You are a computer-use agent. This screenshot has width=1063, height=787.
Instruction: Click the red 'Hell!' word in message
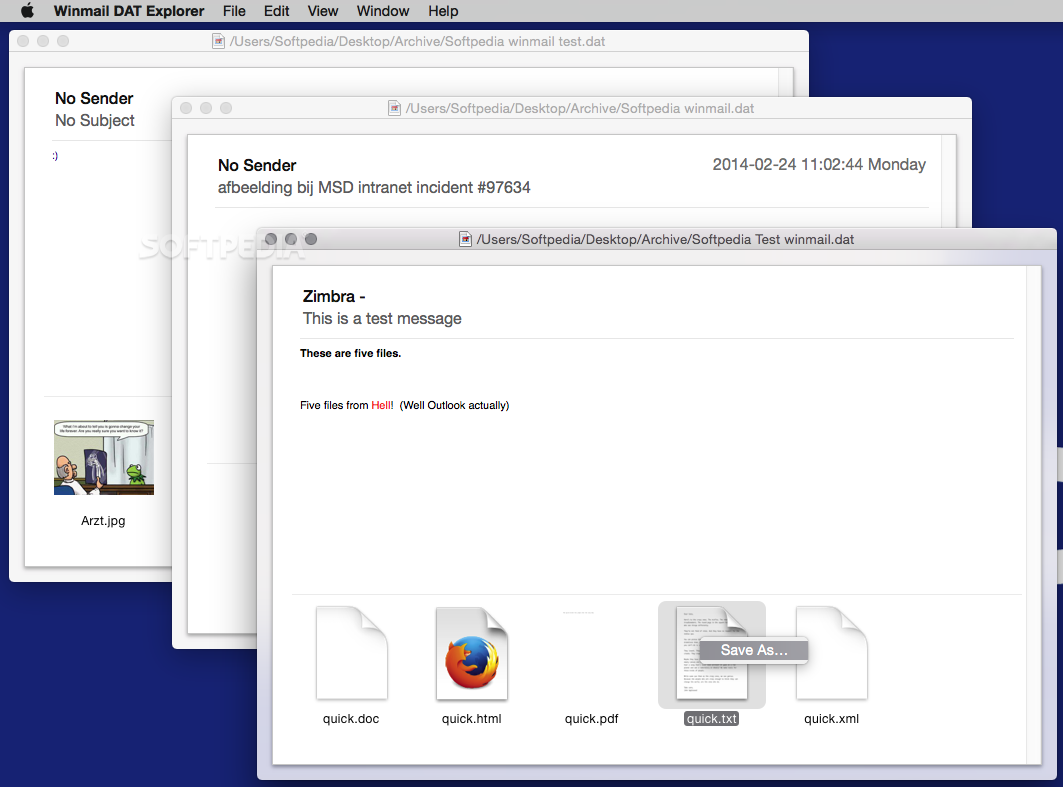coord(382,405)
